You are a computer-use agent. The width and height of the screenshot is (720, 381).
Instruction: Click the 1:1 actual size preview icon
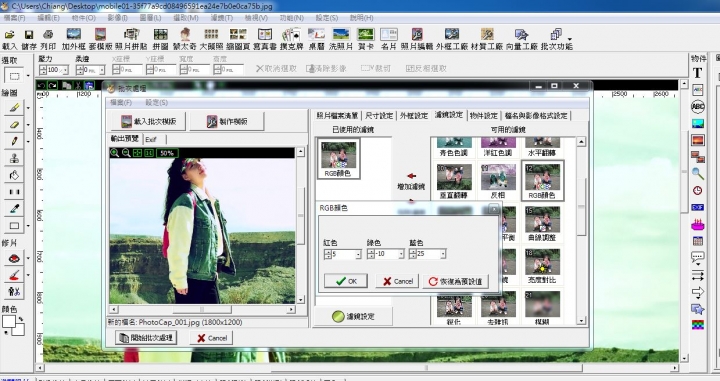tap(149, 153)
